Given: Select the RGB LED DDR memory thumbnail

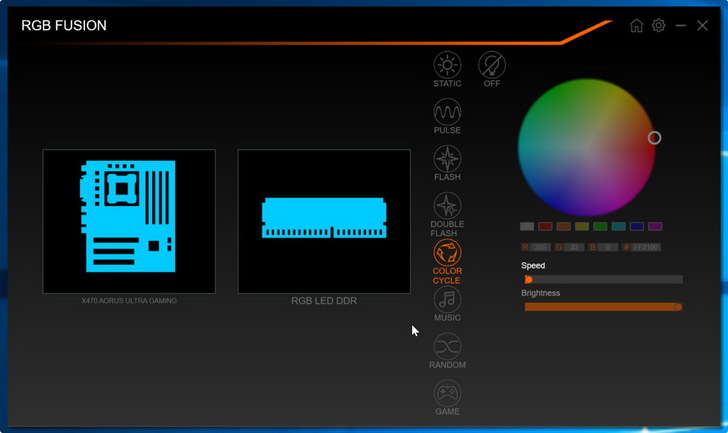Looking at the screenshot, I should pyautogui.click(x=324, y=221).
